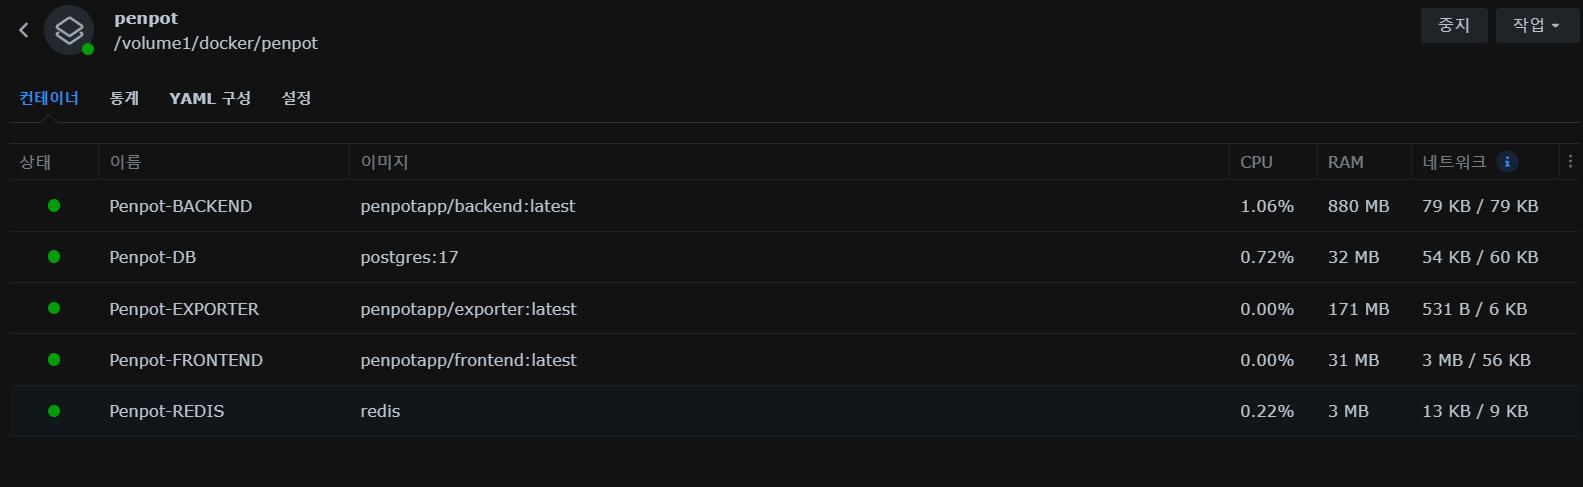Click the back arrow icon
The width and height of the screenshot is (1583, 487).
click(x=24, y=30)
